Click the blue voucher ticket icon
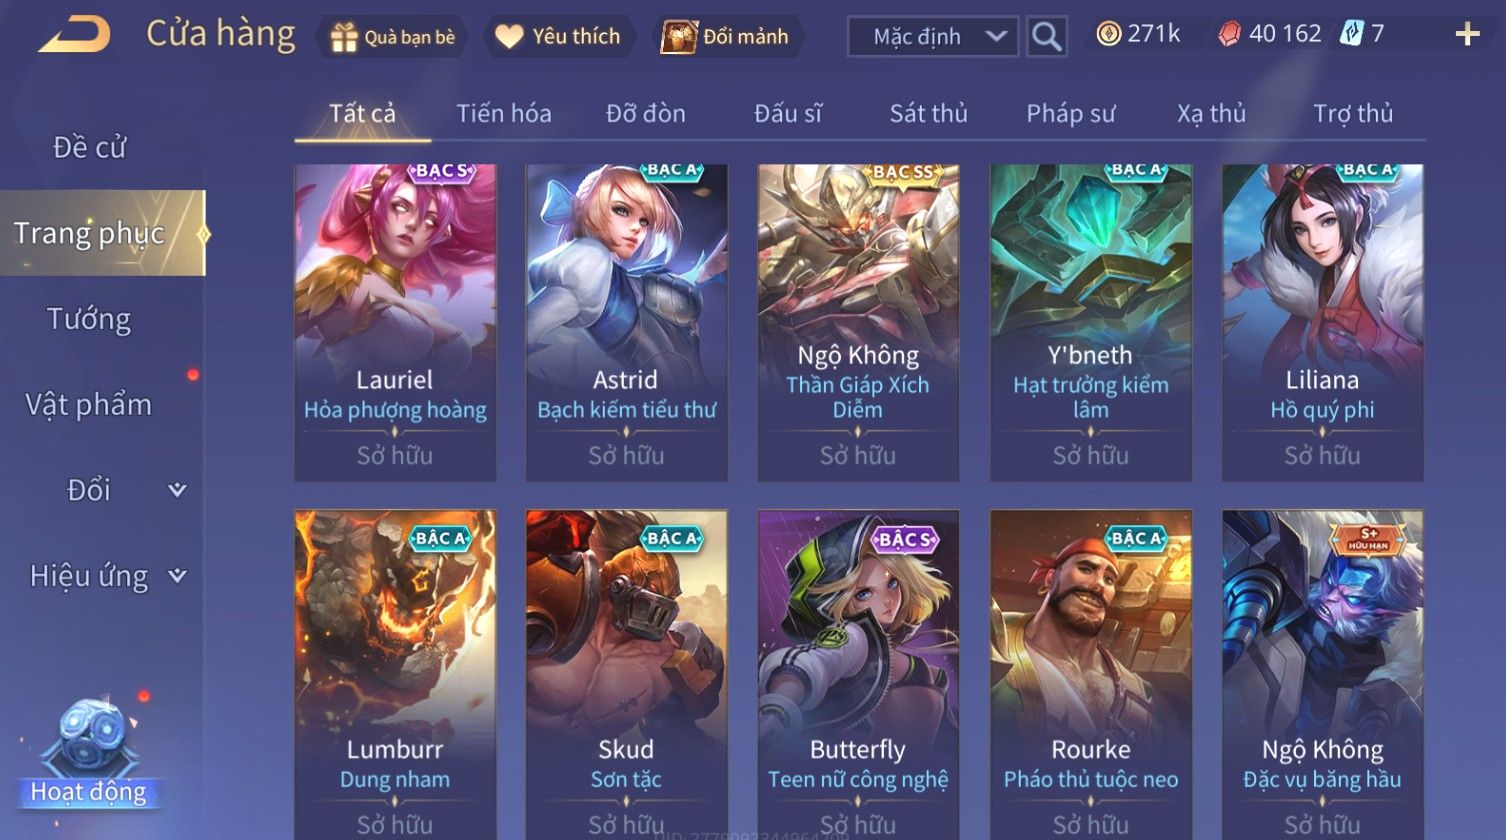Viewport: 1506px width, 840px height. (1351, 34)
